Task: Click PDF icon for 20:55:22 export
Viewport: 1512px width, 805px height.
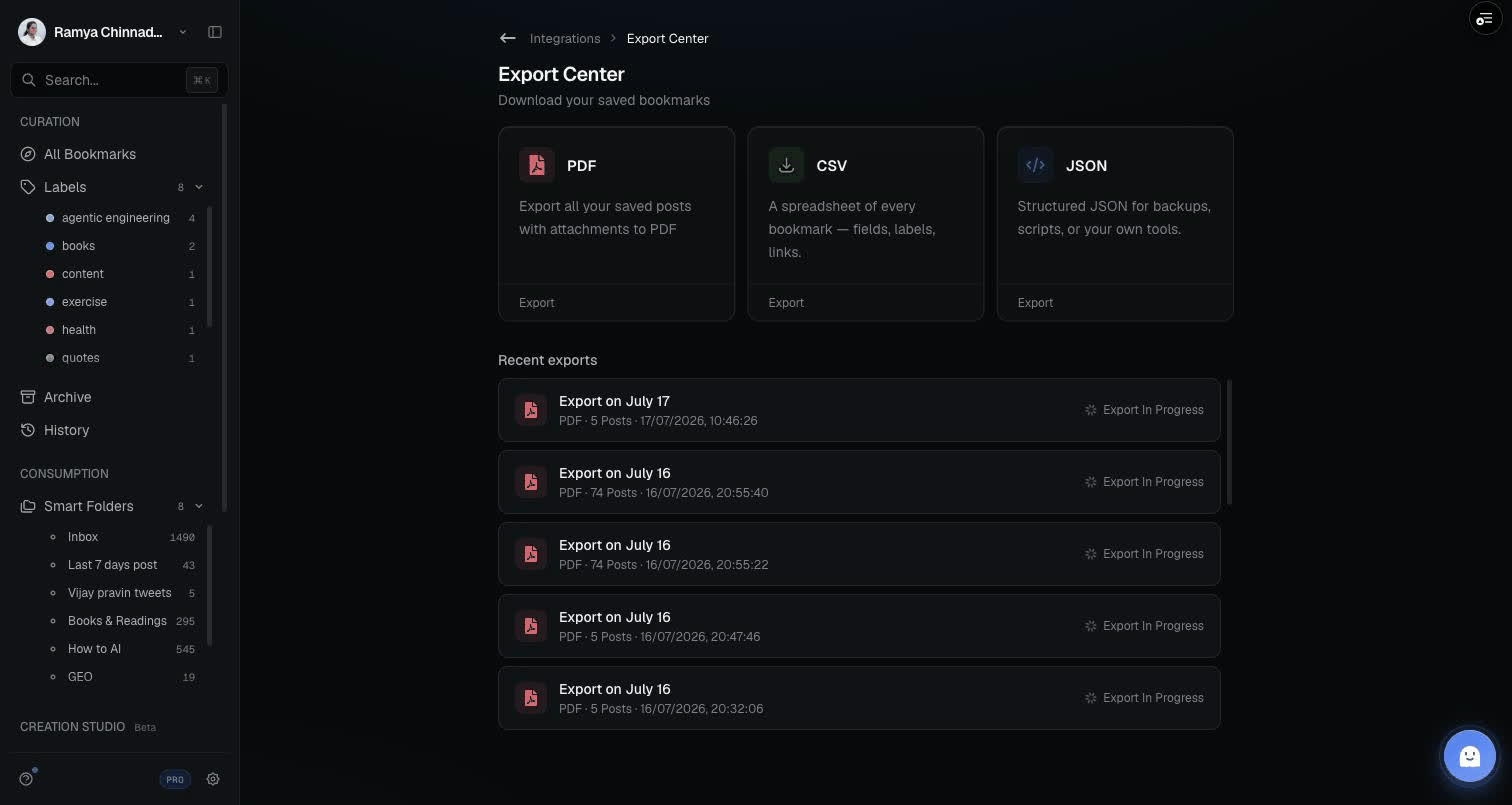Action: click(531, 554)
